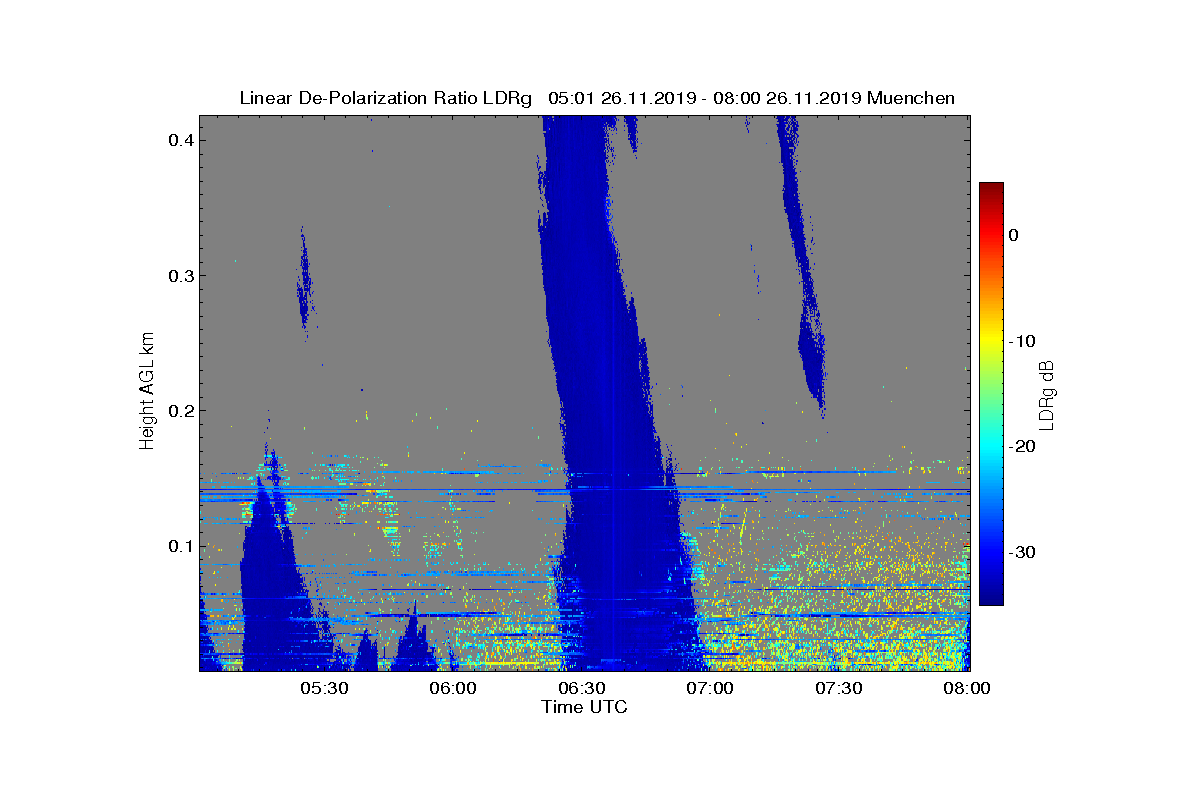Click the 06:30 time tick label
1200x800 pixels.
[x=582, y=688]
